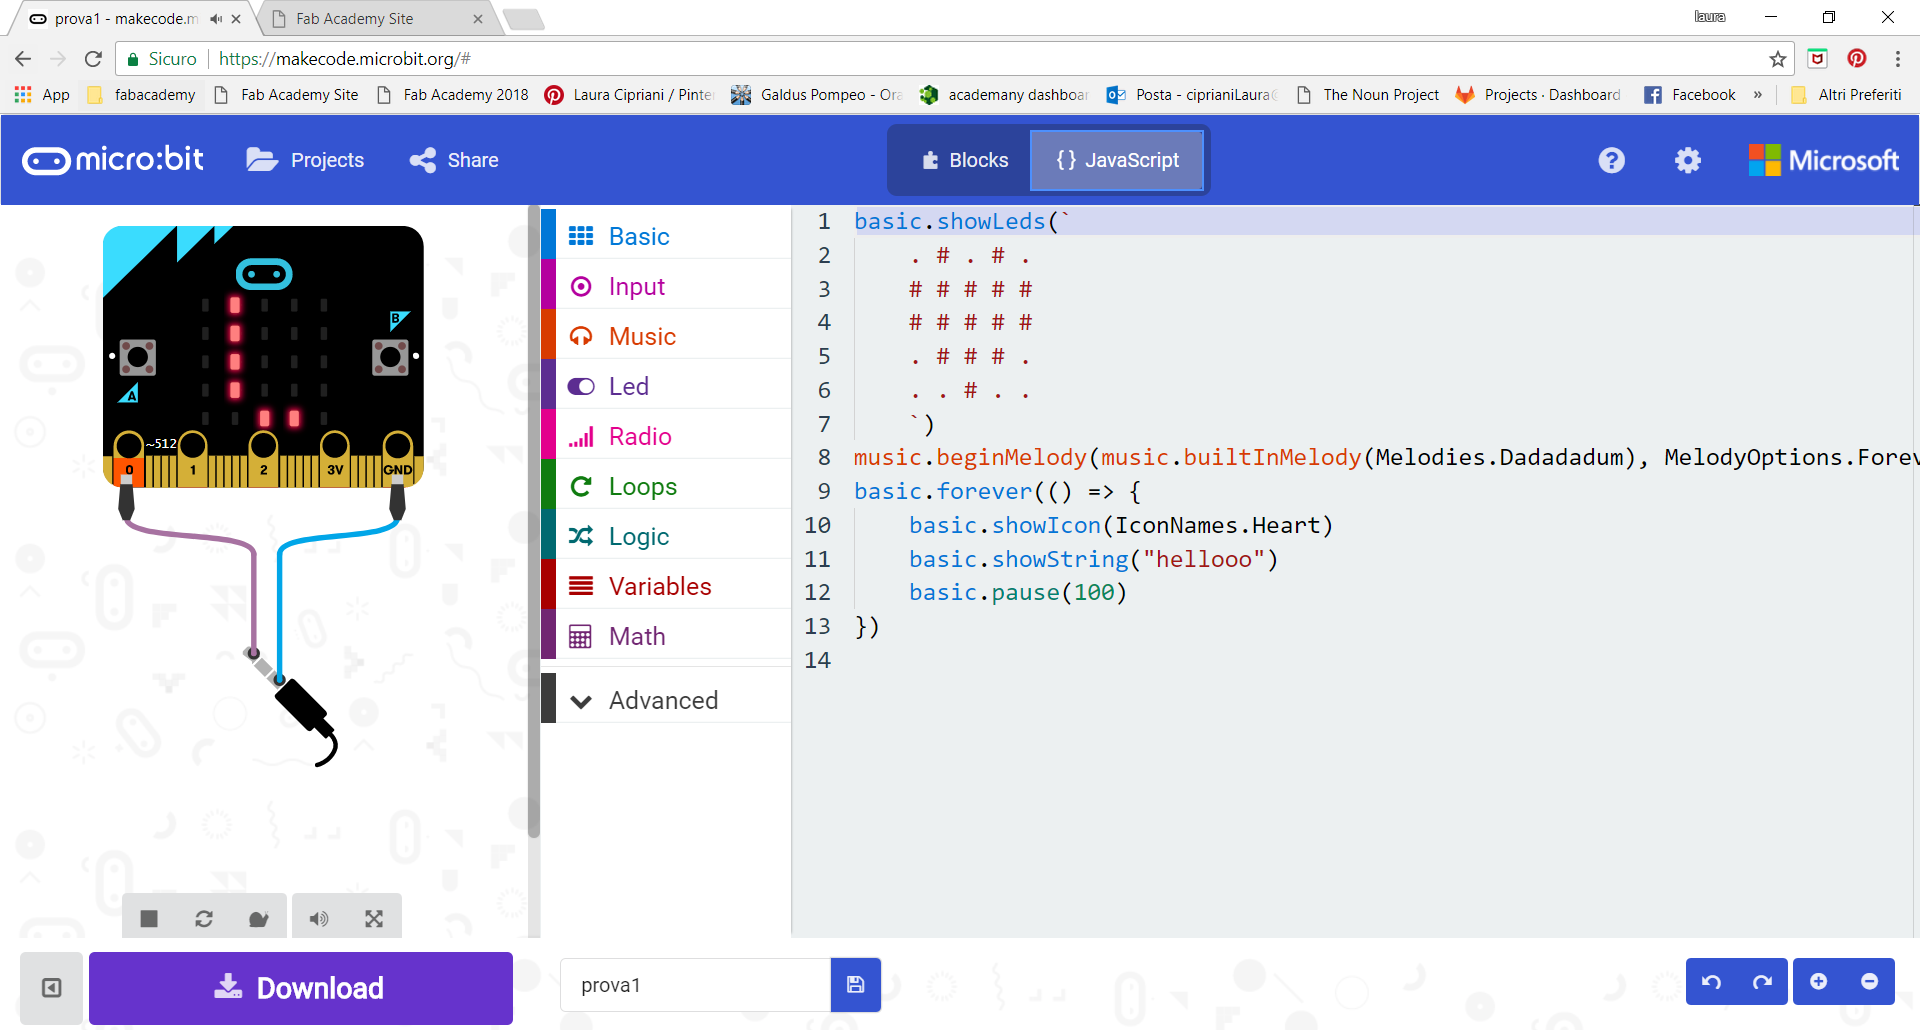This screenshot has height=1030, width=1920.
Task: Click the toolbox vertical scrollbar
Action: tap(534, 520)
